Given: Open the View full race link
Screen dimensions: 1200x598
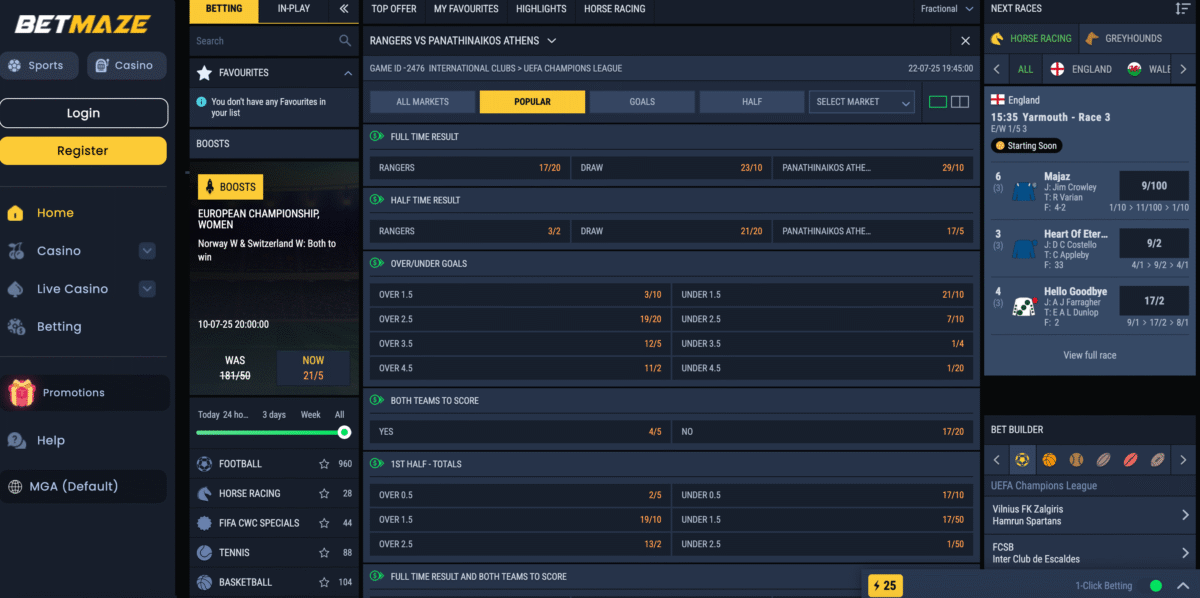Looking at the screenshot, I should (x=1090, y=355).
